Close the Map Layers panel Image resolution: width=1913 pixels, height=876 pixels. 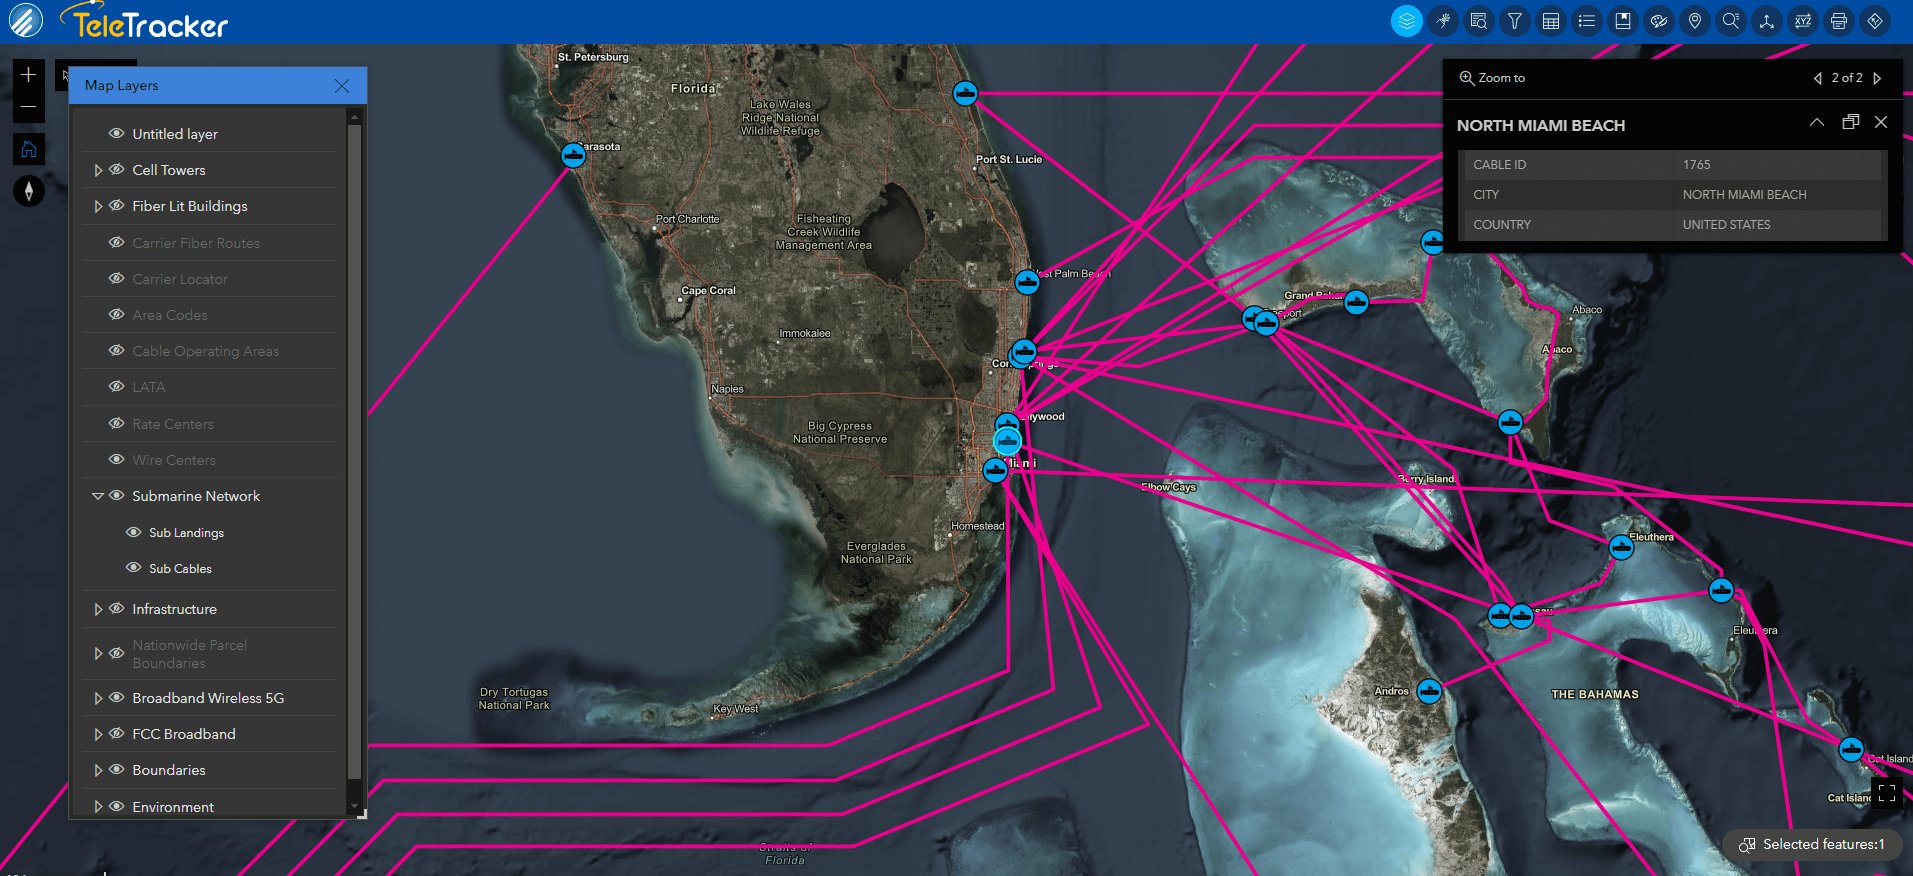point(342,86)
